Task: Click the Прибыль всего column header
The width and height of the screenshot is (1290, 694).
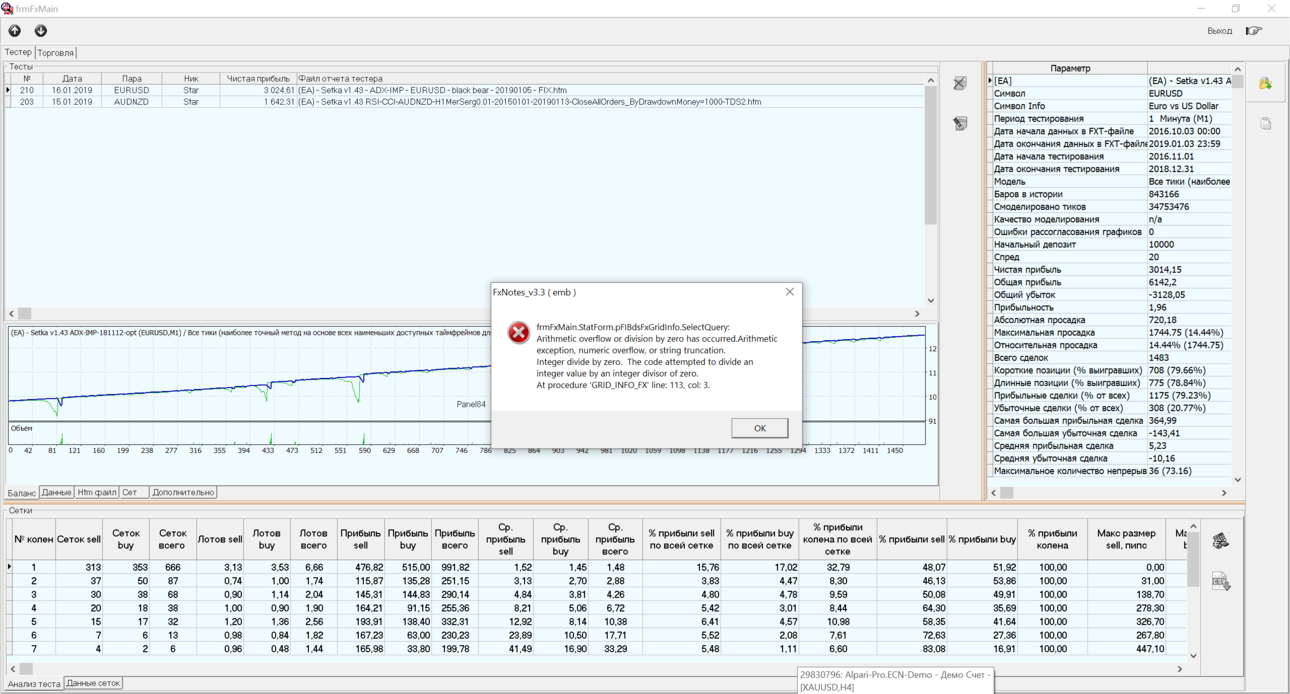Action: [455, 539]
